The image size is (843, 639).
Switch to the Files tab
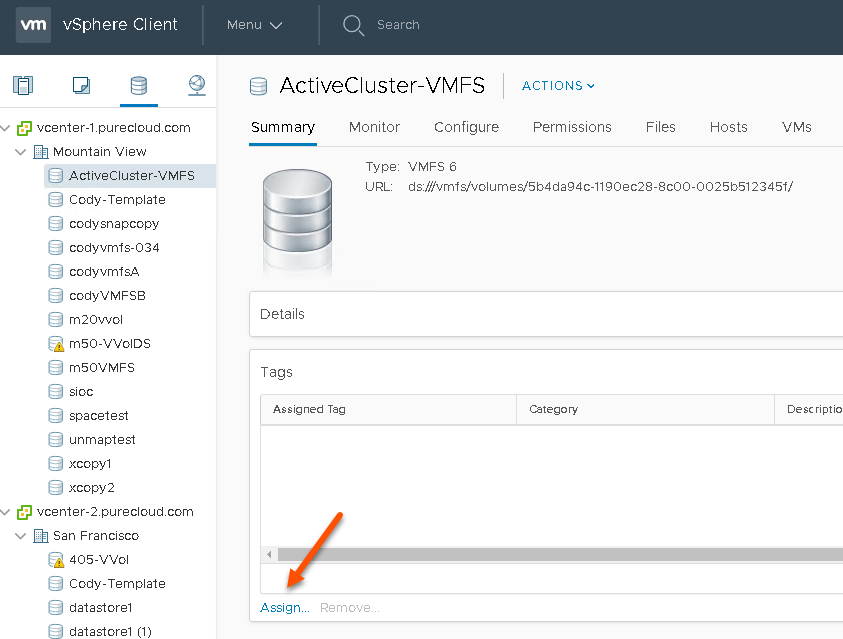pyautogui.click(x=660, y=127)
